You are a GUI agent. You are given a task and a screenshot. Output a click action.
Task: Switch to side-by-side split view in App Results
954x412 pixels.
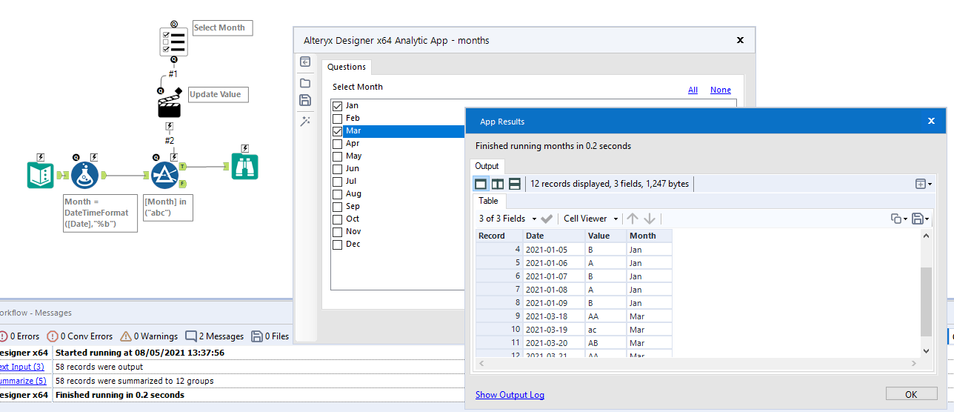tap(498, 184)
